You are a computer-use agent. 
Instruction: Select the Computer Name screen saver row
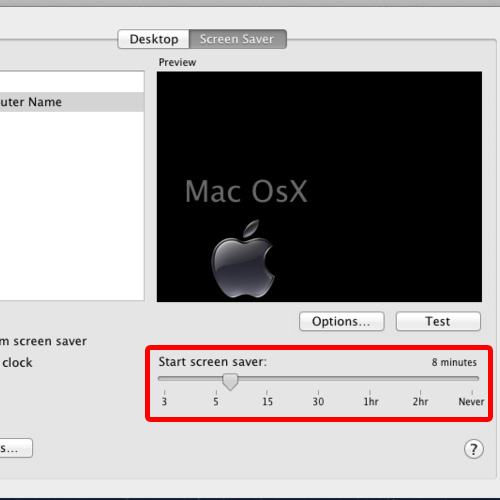click(72, 102)
